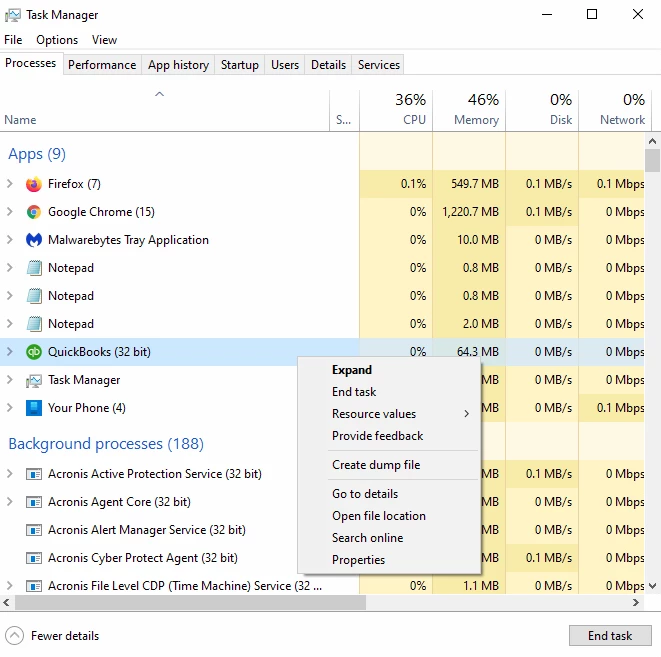
Task: Open the File menu
Action: coord(13,40)
